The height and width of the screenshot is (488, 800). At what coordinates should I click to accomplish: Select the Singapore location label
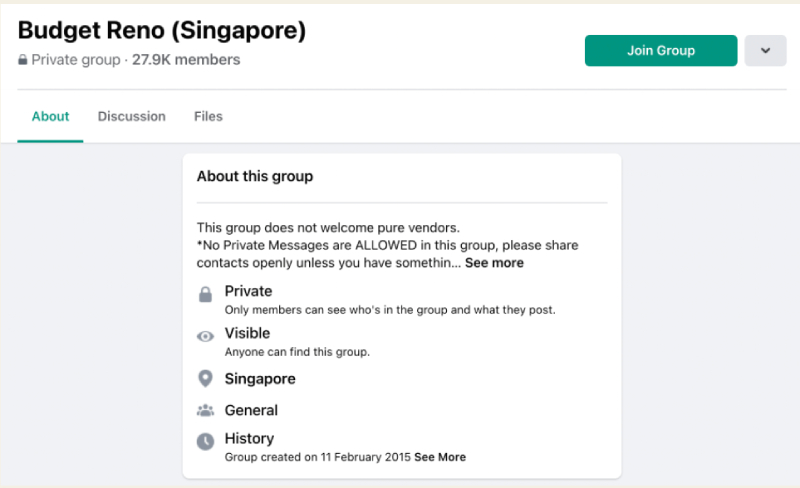point(260,379)
